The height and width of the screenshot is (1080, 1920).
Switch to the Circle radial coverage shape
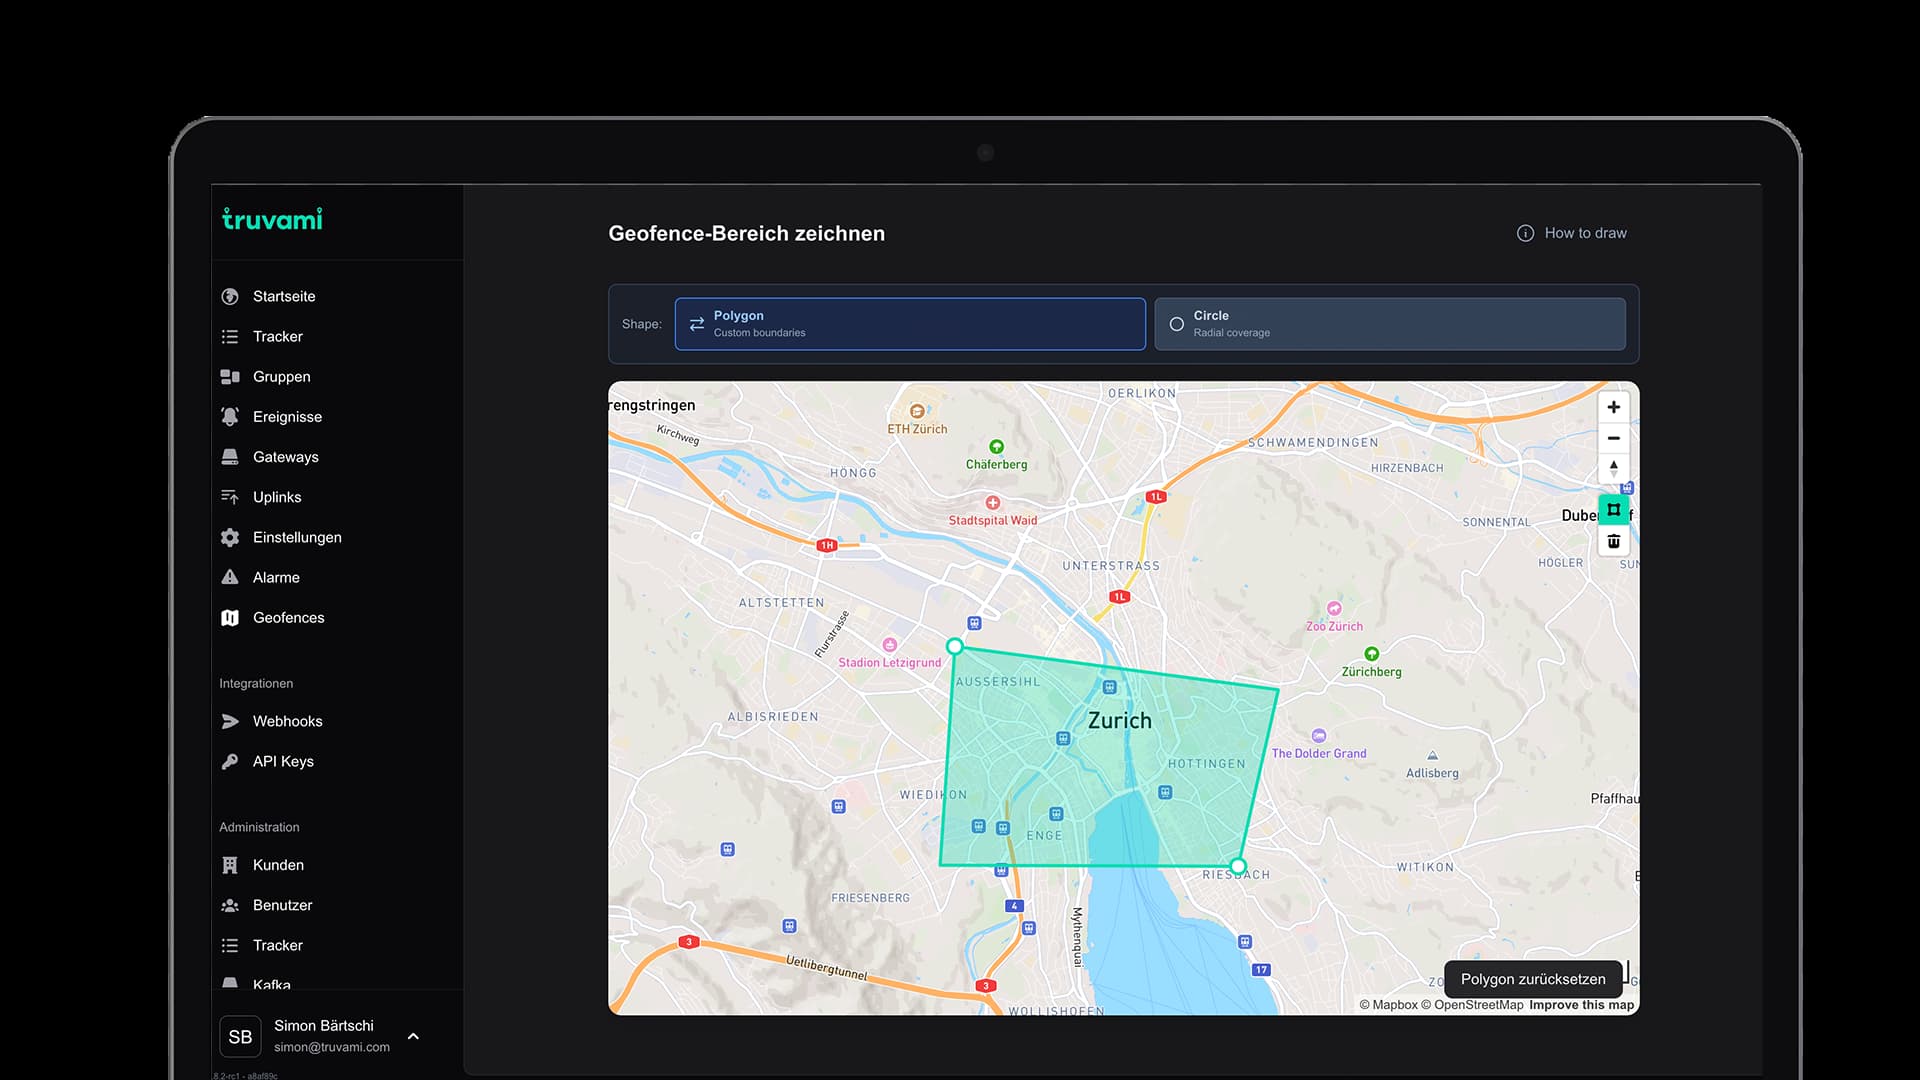[1390, 323]
